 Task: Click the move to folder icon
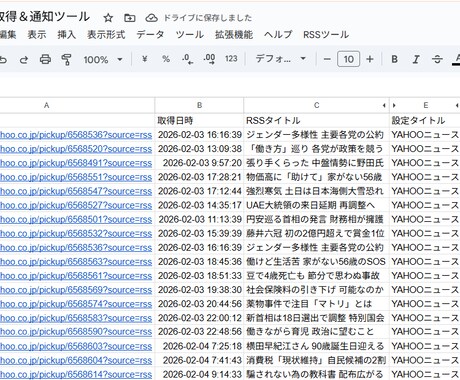(x=129, y=18)
